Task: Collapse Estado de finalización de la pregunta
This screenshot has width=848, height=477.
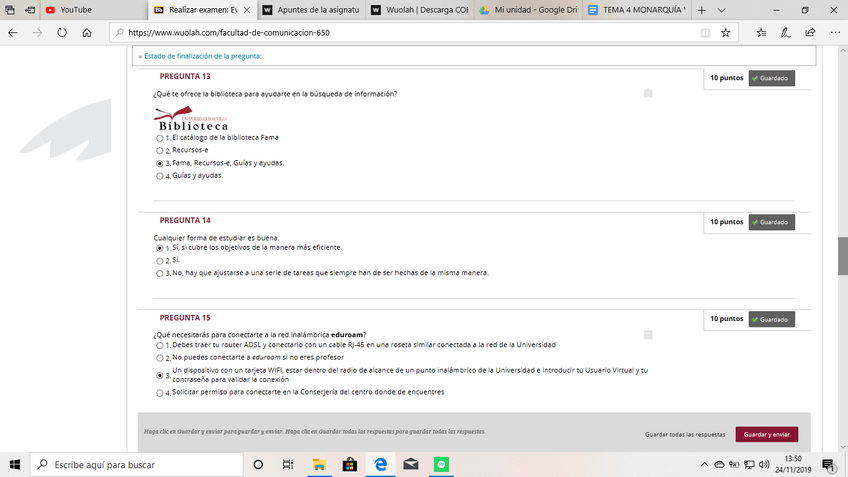Action: click(200, 56)
